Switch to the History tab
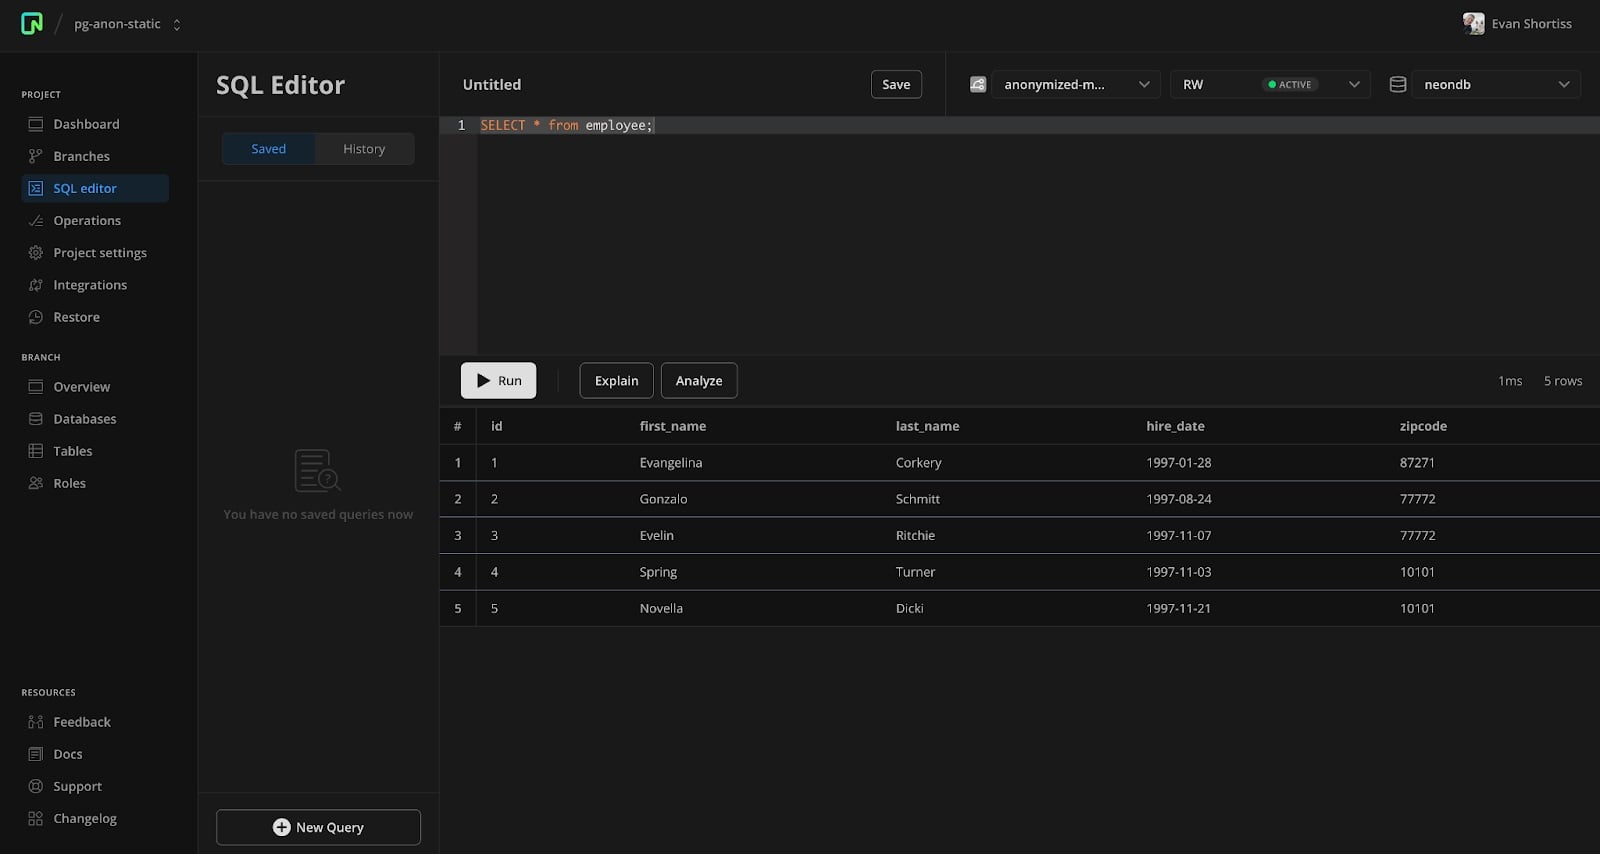 click(x=364, y=149)
